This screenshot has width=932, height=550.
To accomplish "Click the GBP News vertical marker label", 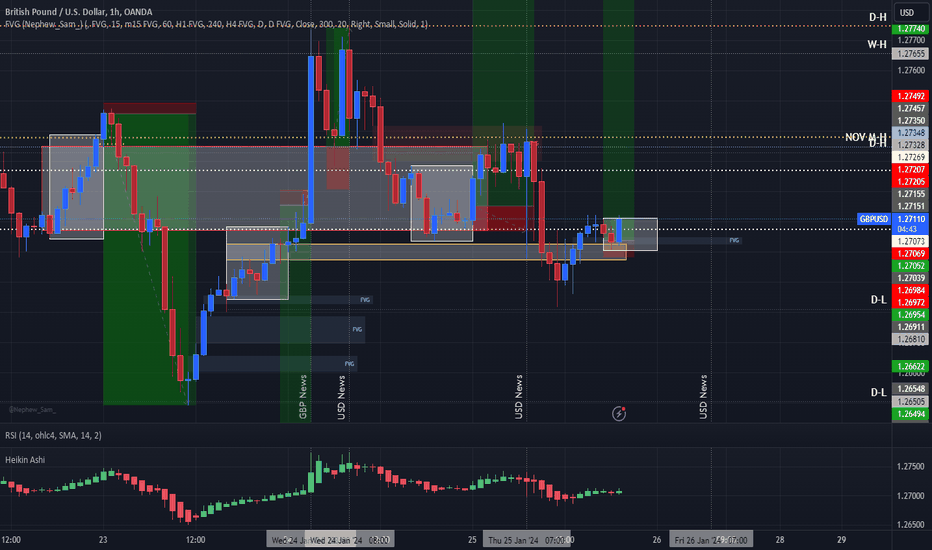I will tap(303, 397).
